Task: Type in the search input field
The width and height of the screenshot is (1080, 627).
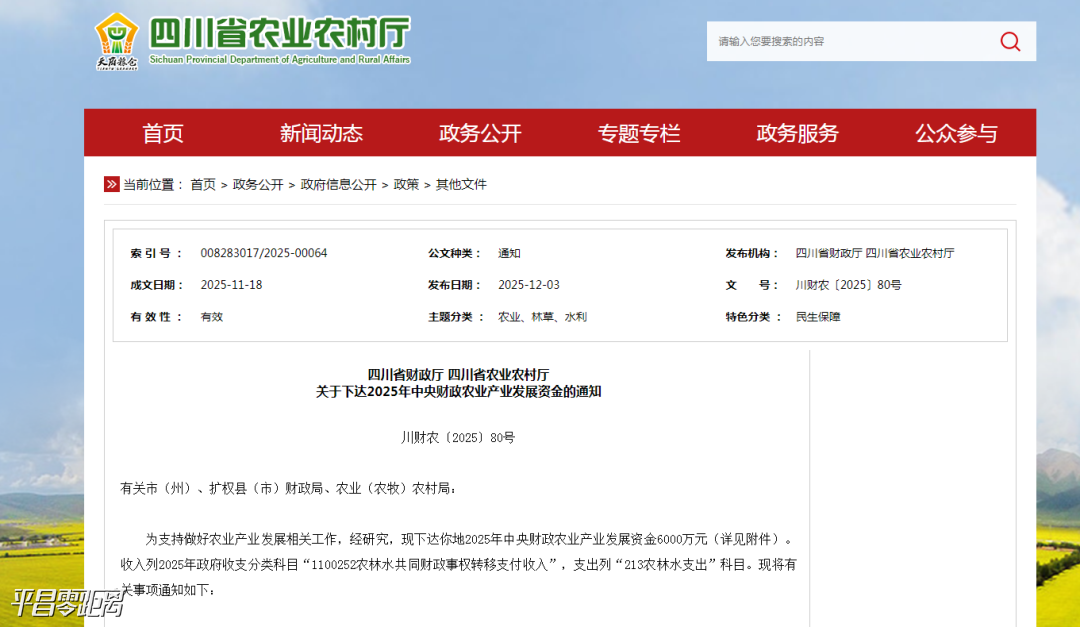Action: 850,41
